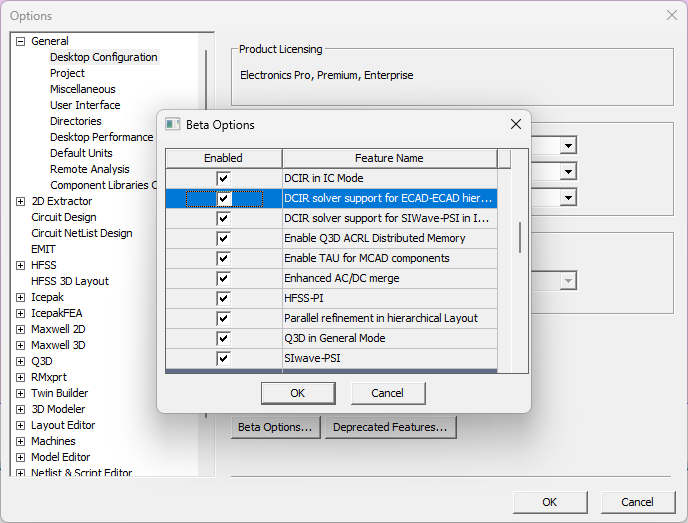Click OK in Beta Options dialog
688x523 pixels.
[298, 393]
